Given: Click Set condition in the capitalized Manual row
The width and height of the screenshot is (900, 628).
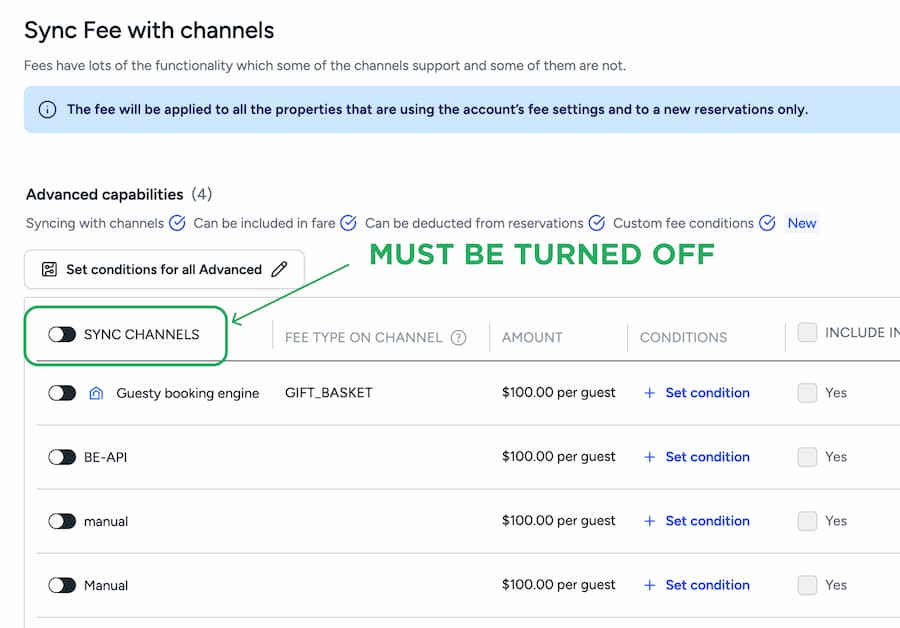Looking at the screenshot, I should 707,585.
